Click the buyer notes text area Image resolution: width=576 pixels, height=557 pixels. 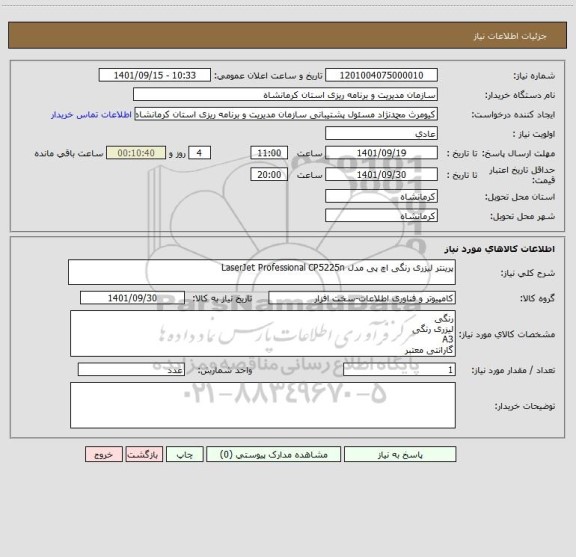pos(263,405)
